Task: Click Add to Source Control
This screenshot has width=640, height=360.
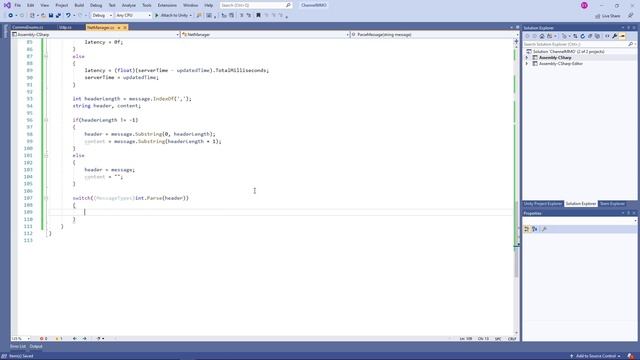Action: [596, 356]
